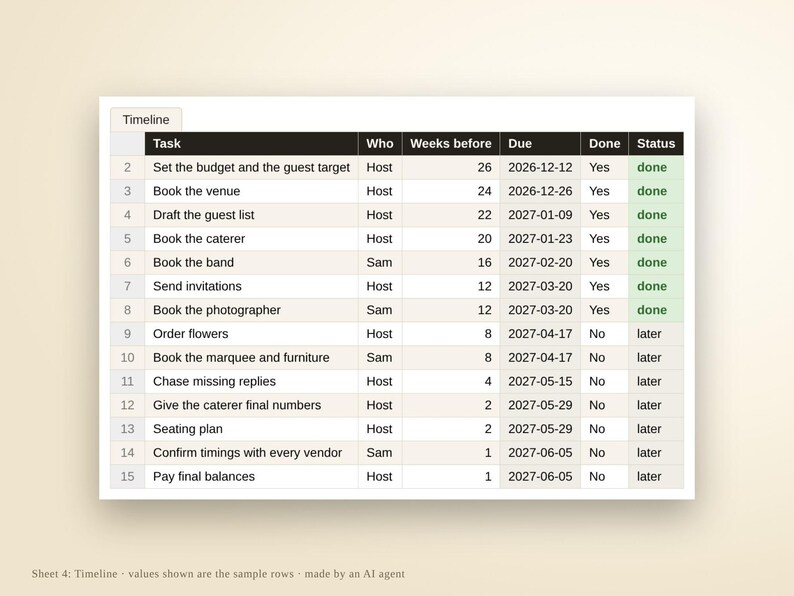Select the Status column header
Image resolution: width=794 pixels, height=596 pixels.
[x=656, y=144]
